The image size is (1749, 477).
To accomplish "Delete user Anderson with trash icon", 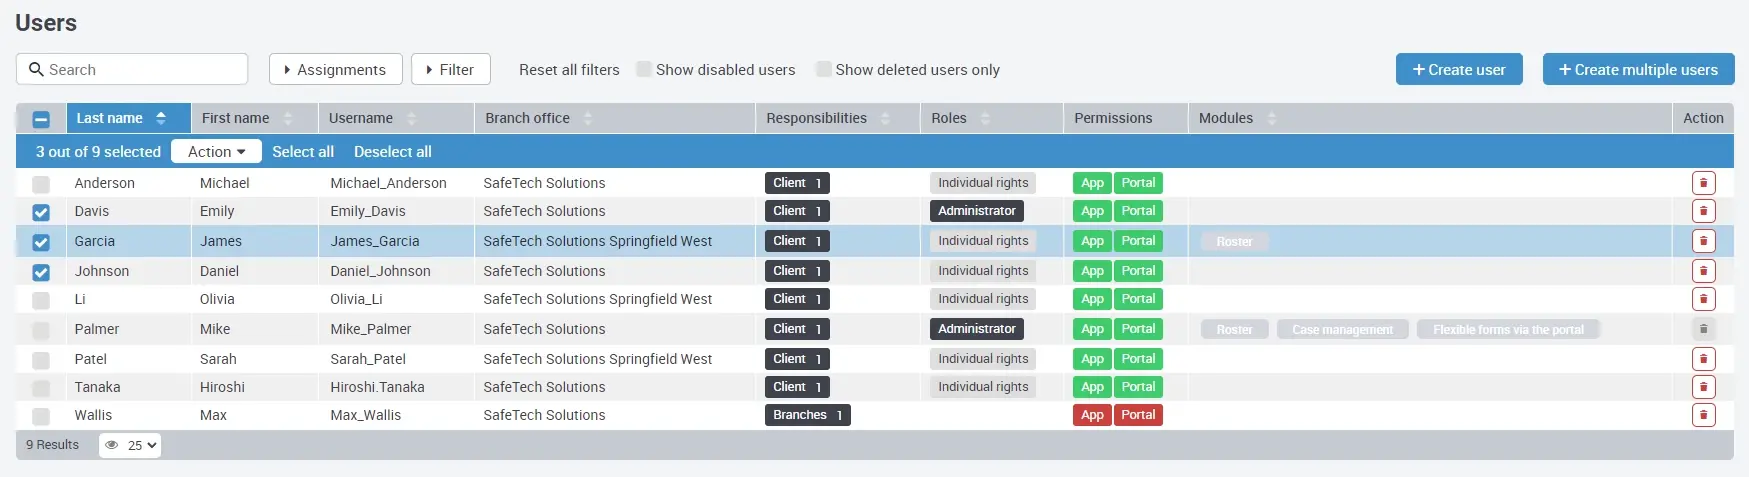I will click(1703, 183).
